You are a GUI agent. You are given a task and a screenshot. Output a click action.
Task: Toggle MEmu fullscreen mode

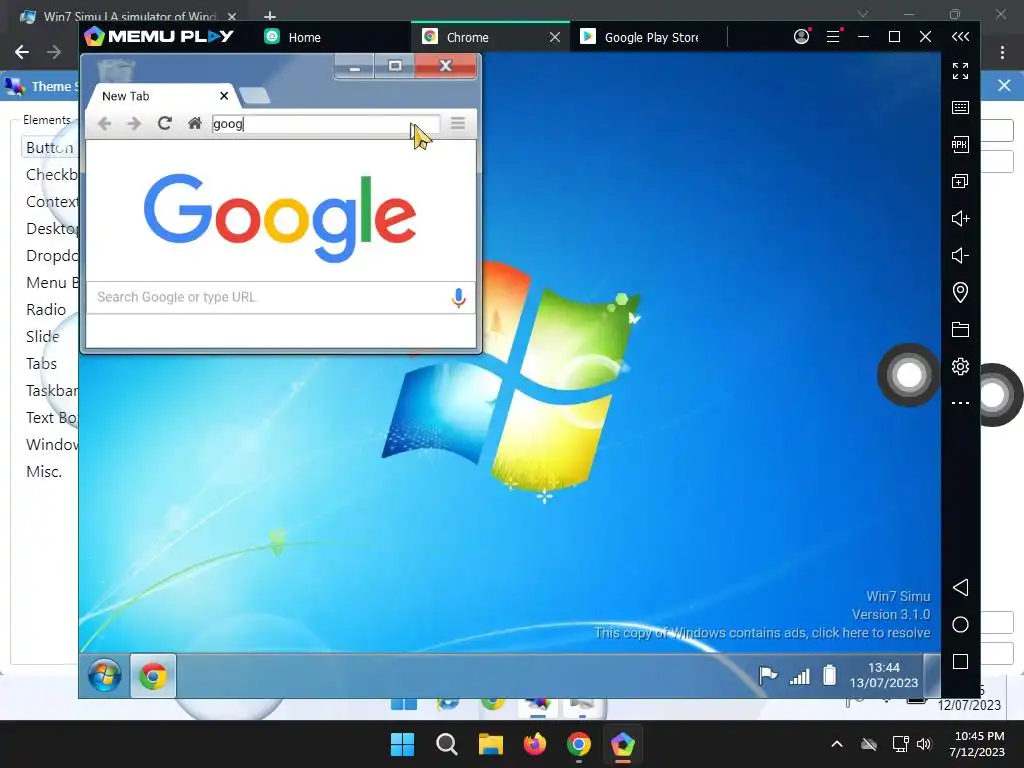click(x=960, y=71)
